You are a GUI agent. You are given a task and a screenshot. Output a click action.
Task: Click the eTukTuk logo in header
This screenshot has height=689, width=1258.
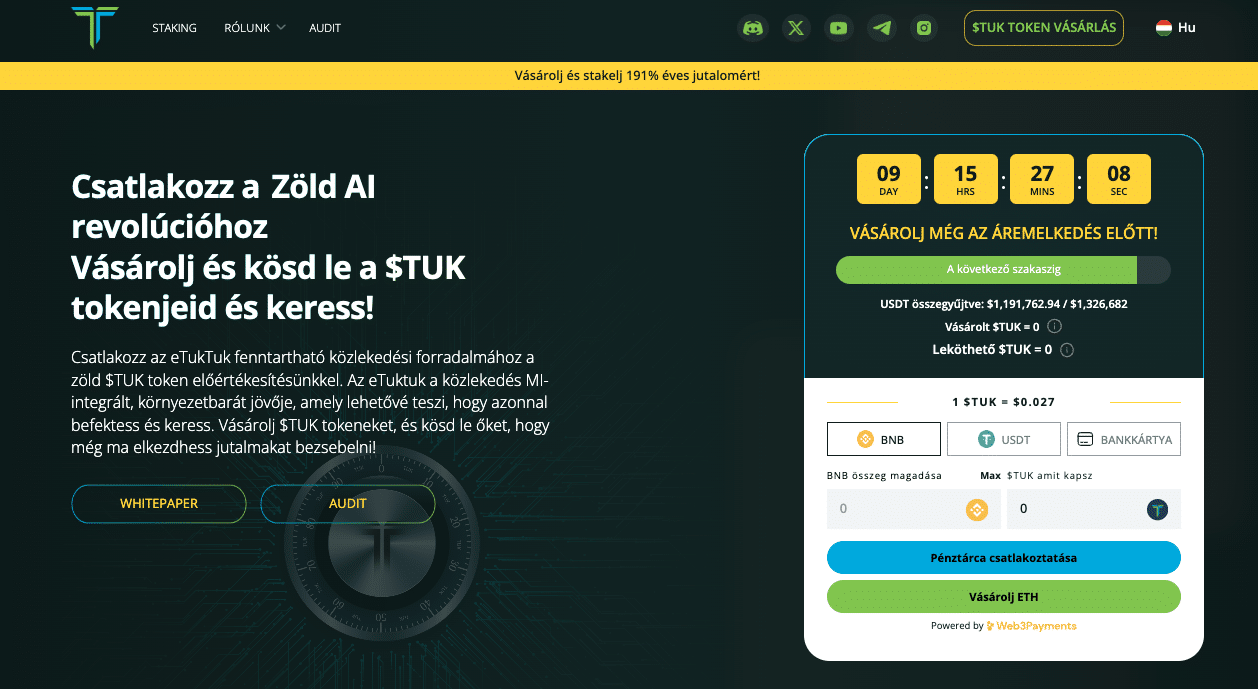[95, 28]
